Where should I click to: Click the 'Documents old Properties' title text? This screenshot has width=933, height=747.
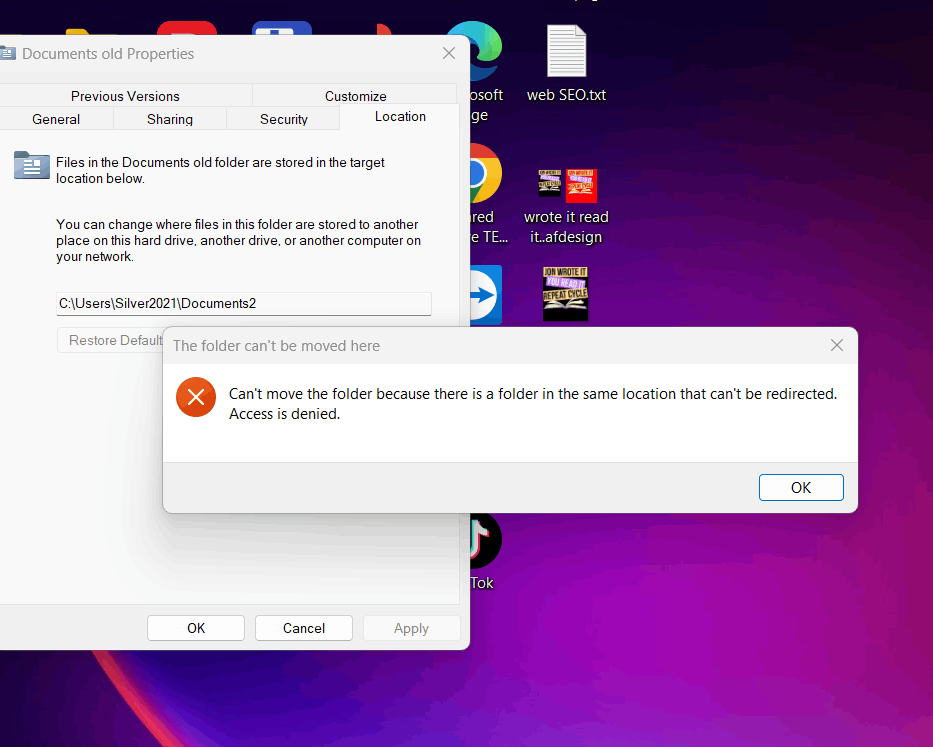[108, 54]
